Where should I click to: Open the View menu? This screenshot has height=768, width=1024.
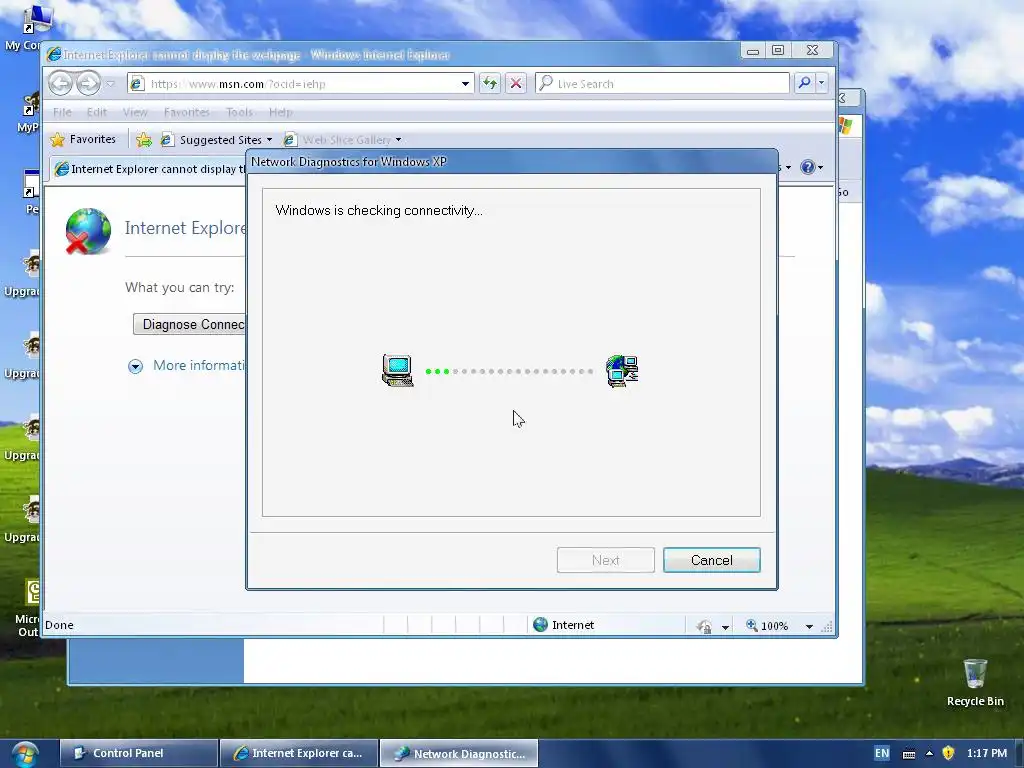(x=135, y=112)
